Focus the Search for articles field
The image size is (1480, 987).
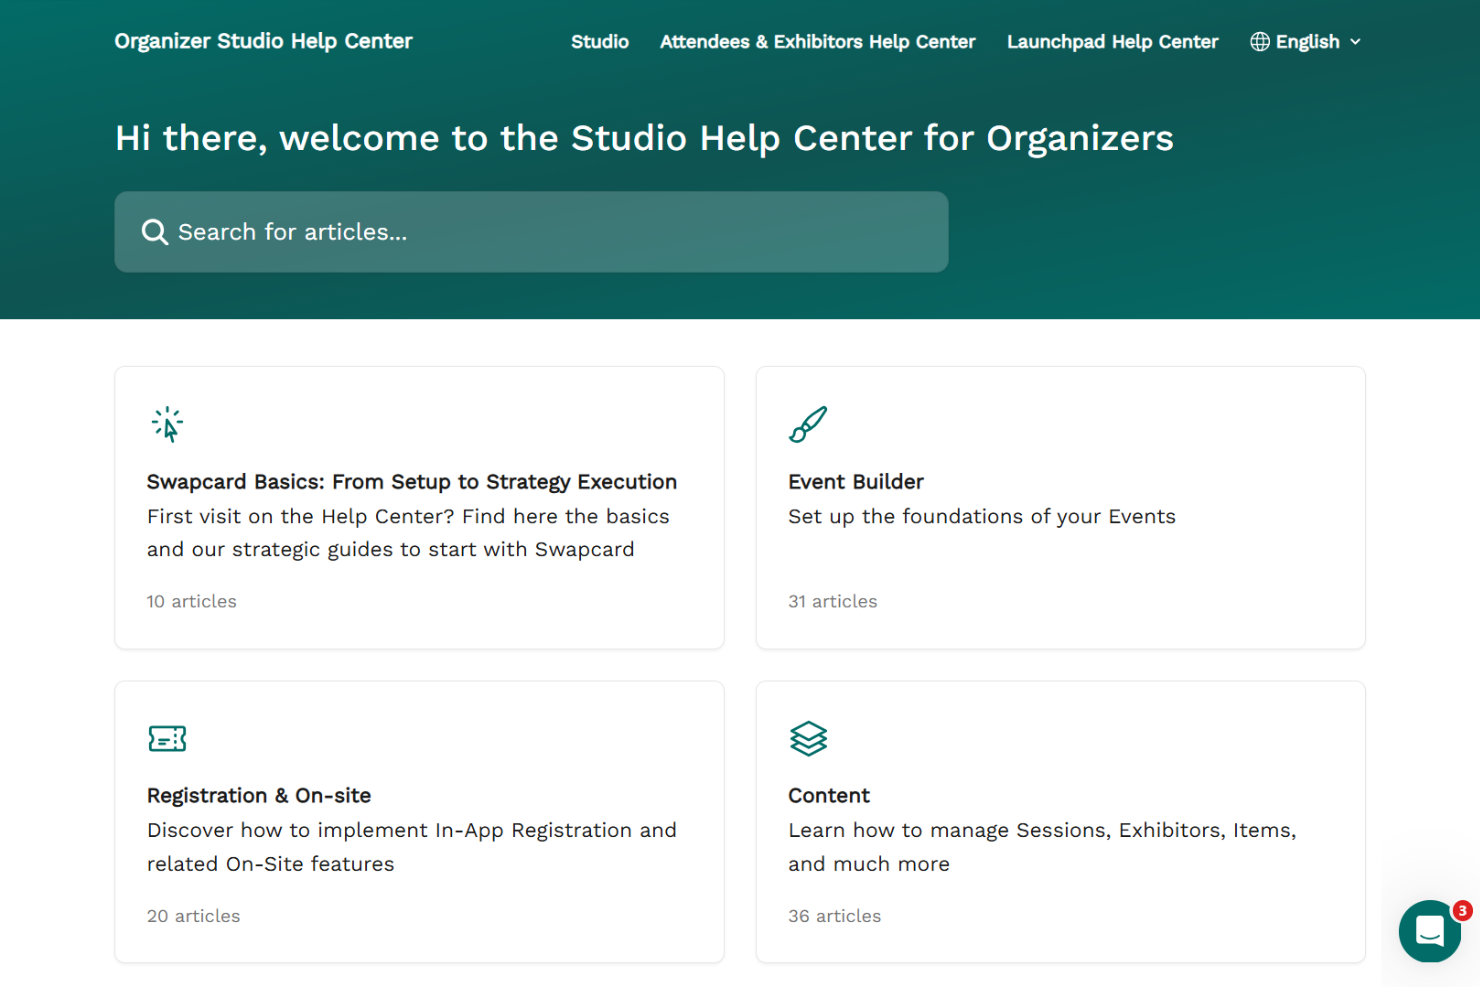(531, 232)
